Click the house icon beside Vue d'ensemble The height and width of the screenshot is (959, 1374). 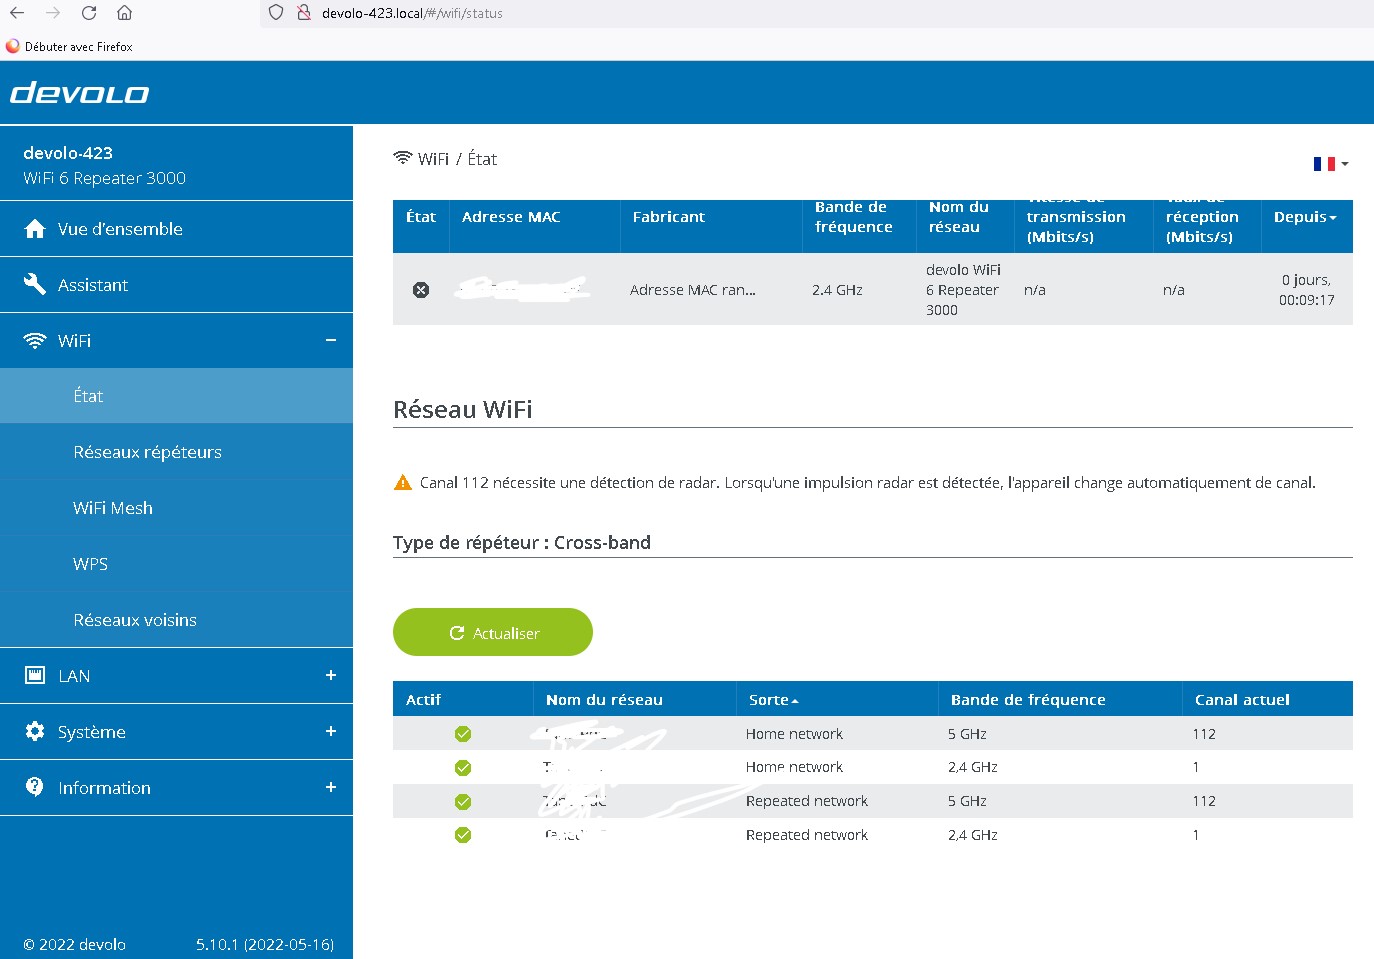click(35, 229)
